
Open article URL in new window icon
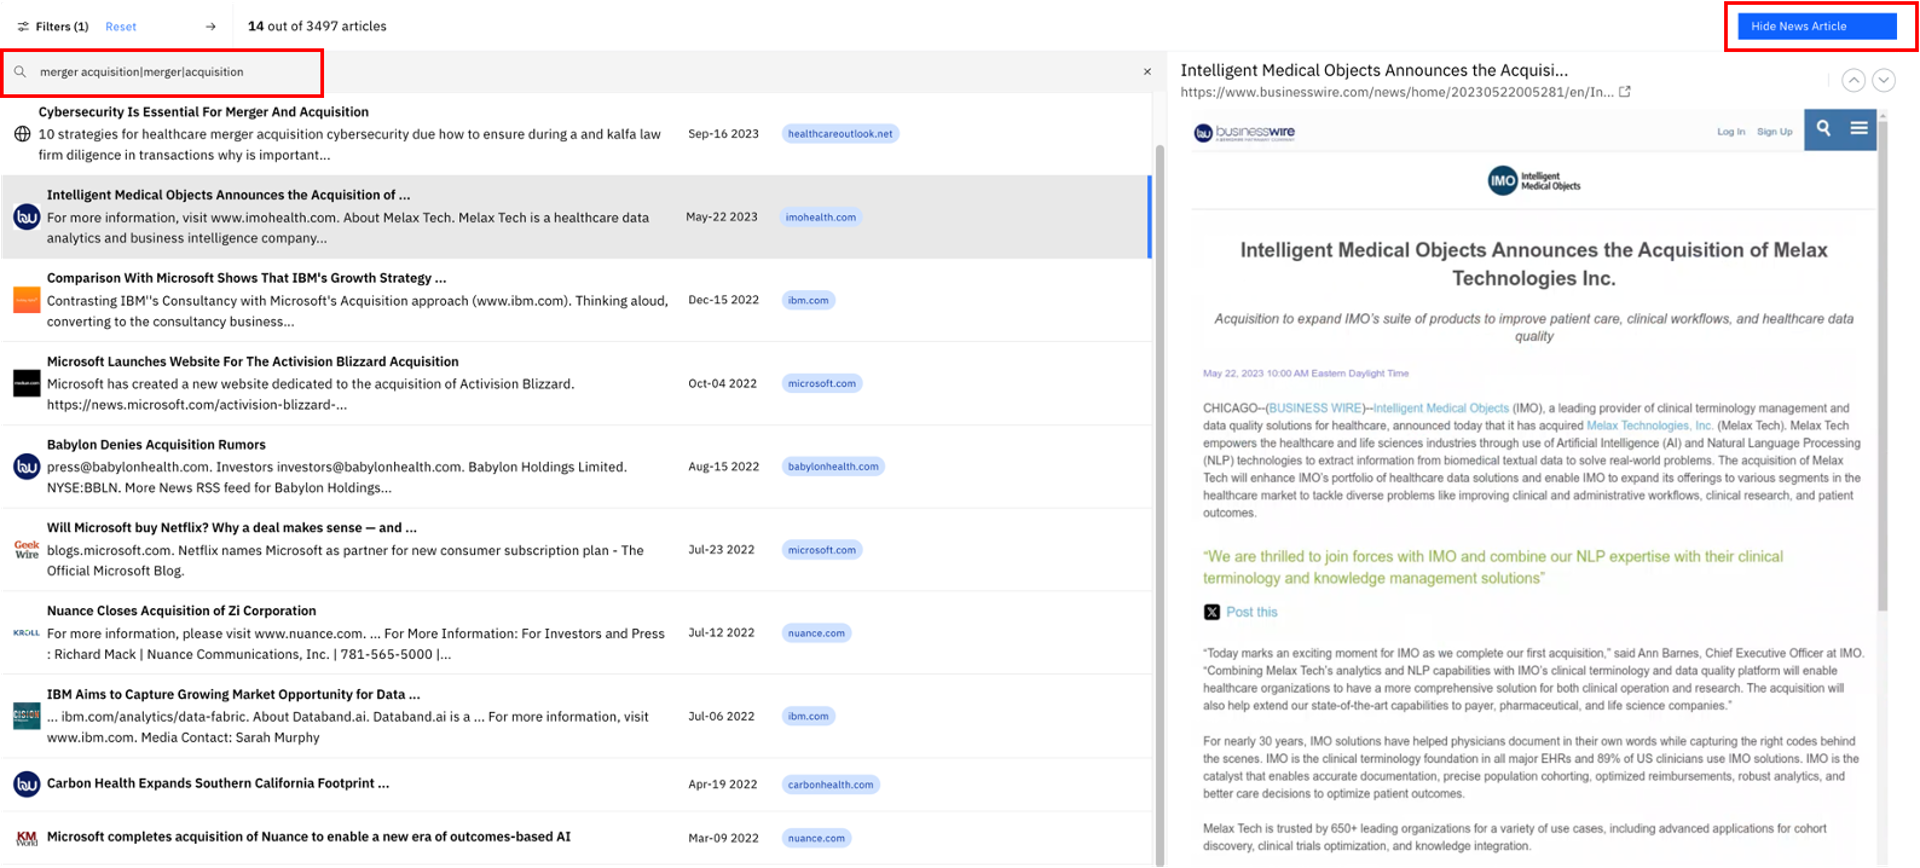tap(1625, 92)
